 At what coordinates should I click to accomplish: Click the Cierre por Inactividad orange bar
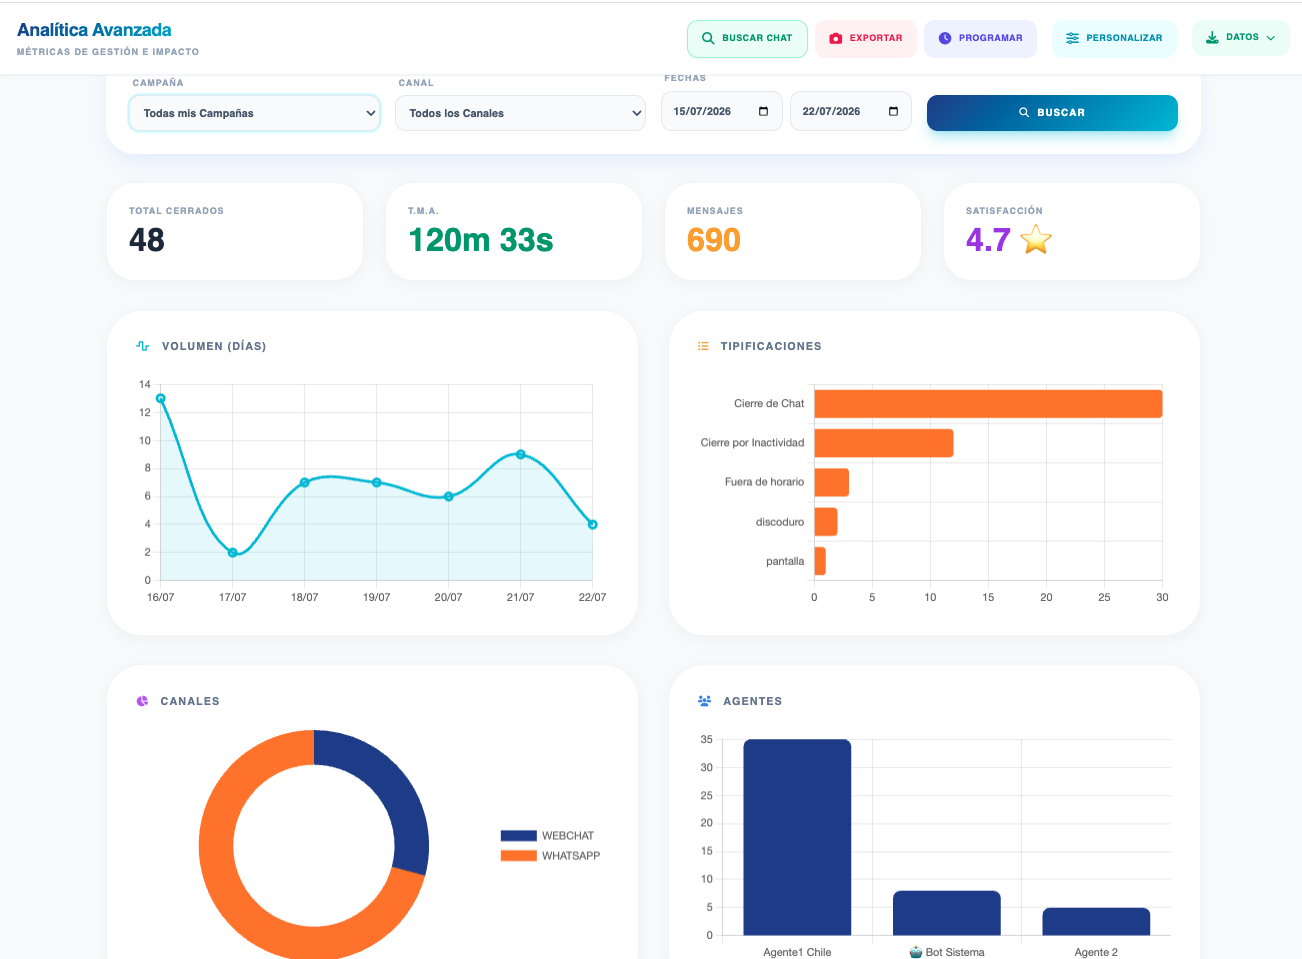pyautogui.click(x=884, y=443)
